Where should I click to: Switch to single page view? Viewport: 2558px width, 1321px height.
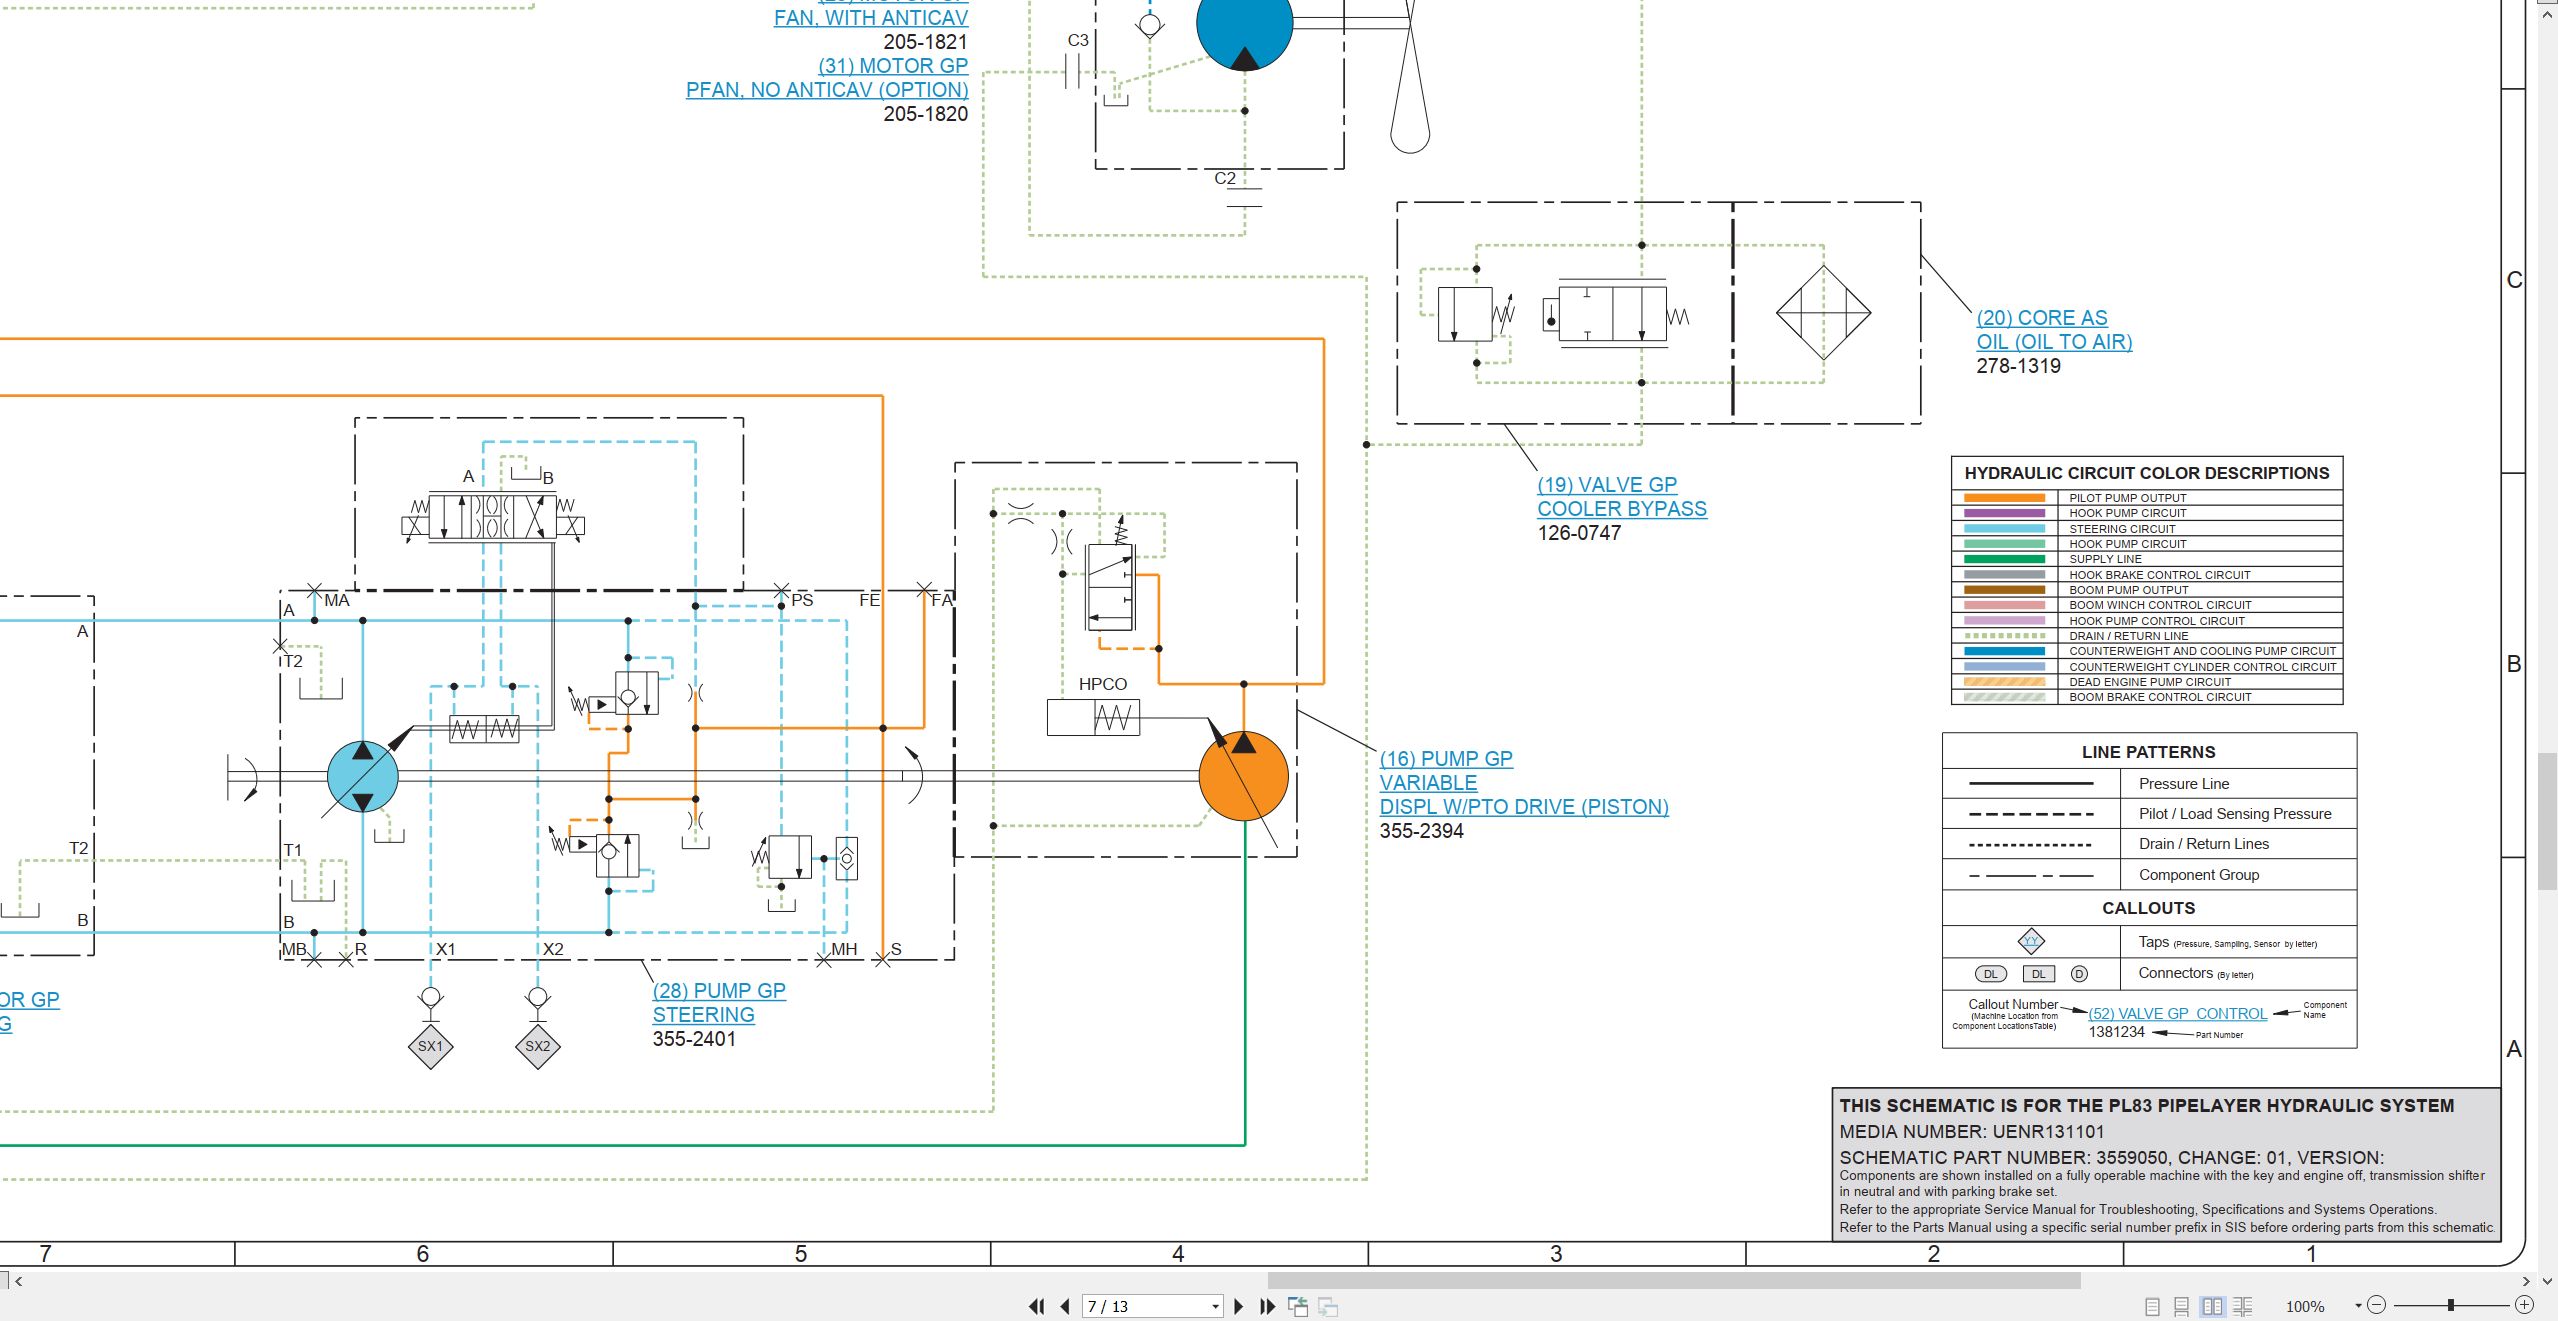click(x=2152, y=1306)
